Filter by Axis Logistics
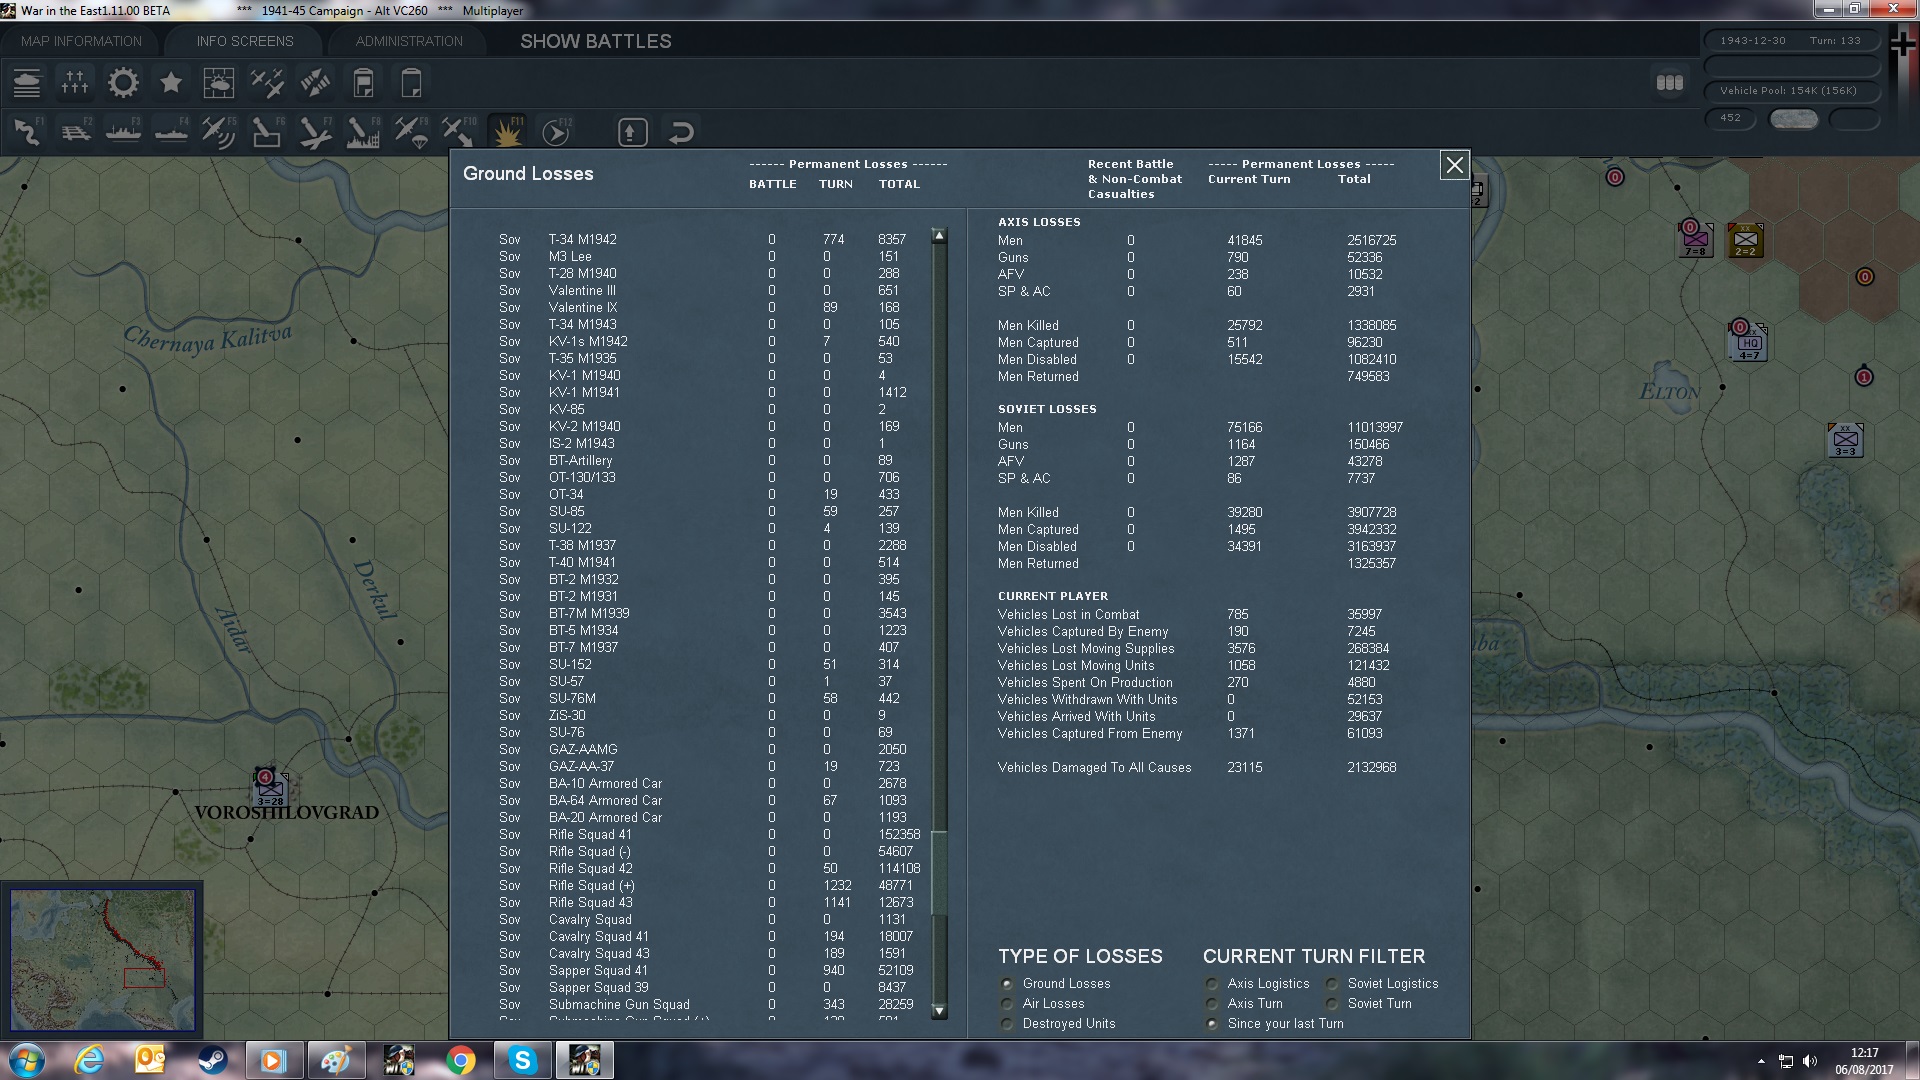The width and height of the screenshot is (1920, 1080). (x=1212, y=983)
